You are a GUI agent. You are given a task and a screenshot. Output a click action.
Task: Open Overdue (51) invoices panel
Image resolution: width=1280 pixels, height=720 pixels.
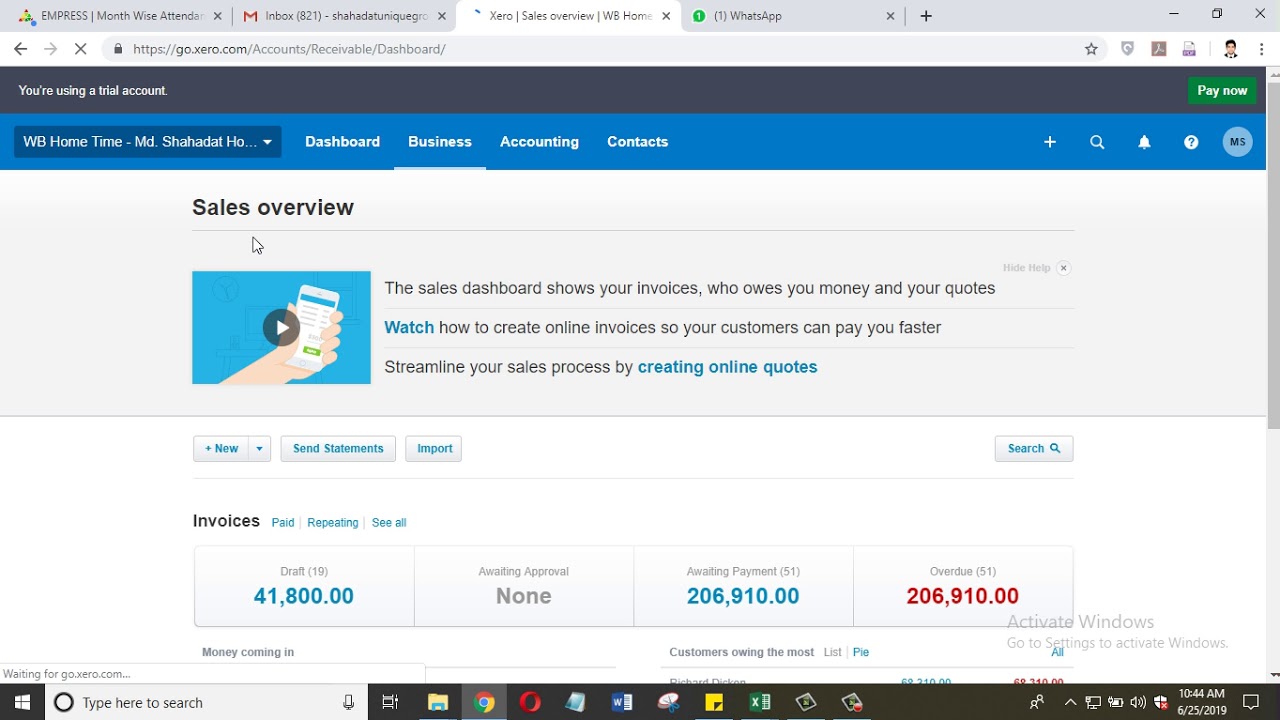[963, 586]
